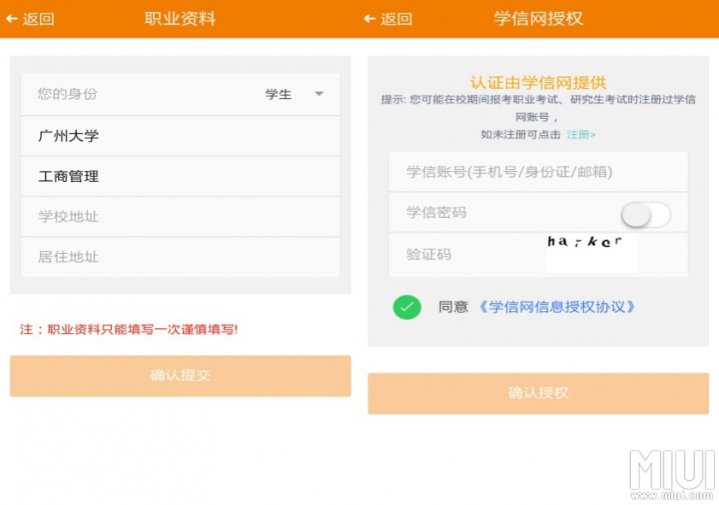The image size is (719, 505).
Task: Focus the 学校地址 input field
Action: tap(180, 216)
